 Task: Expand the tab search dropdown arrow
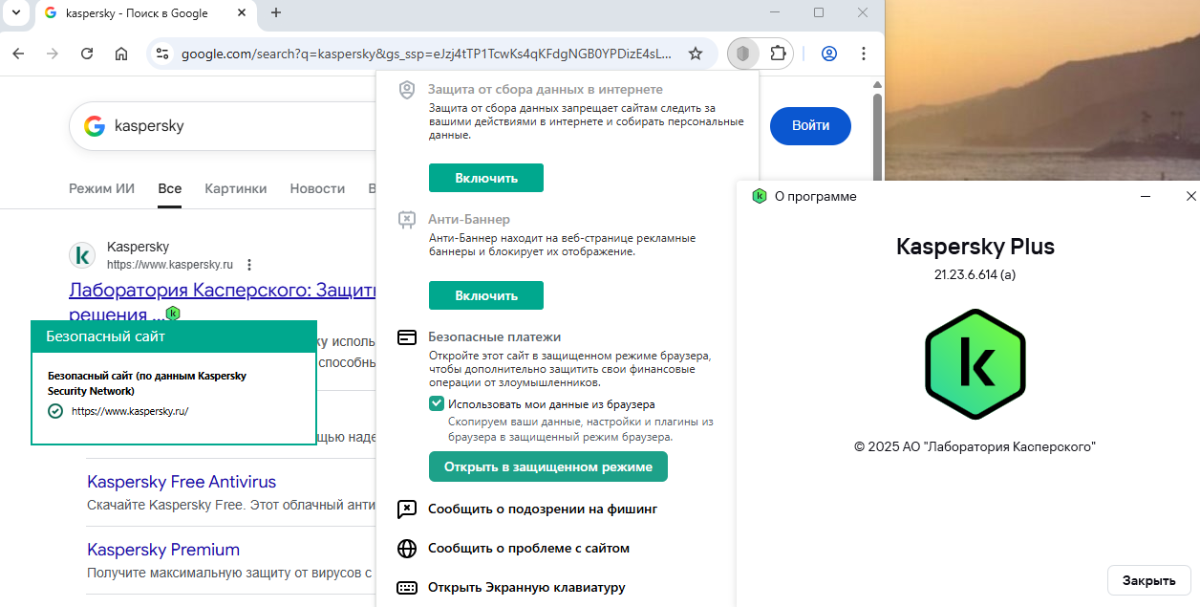click(x=15, y=13)
